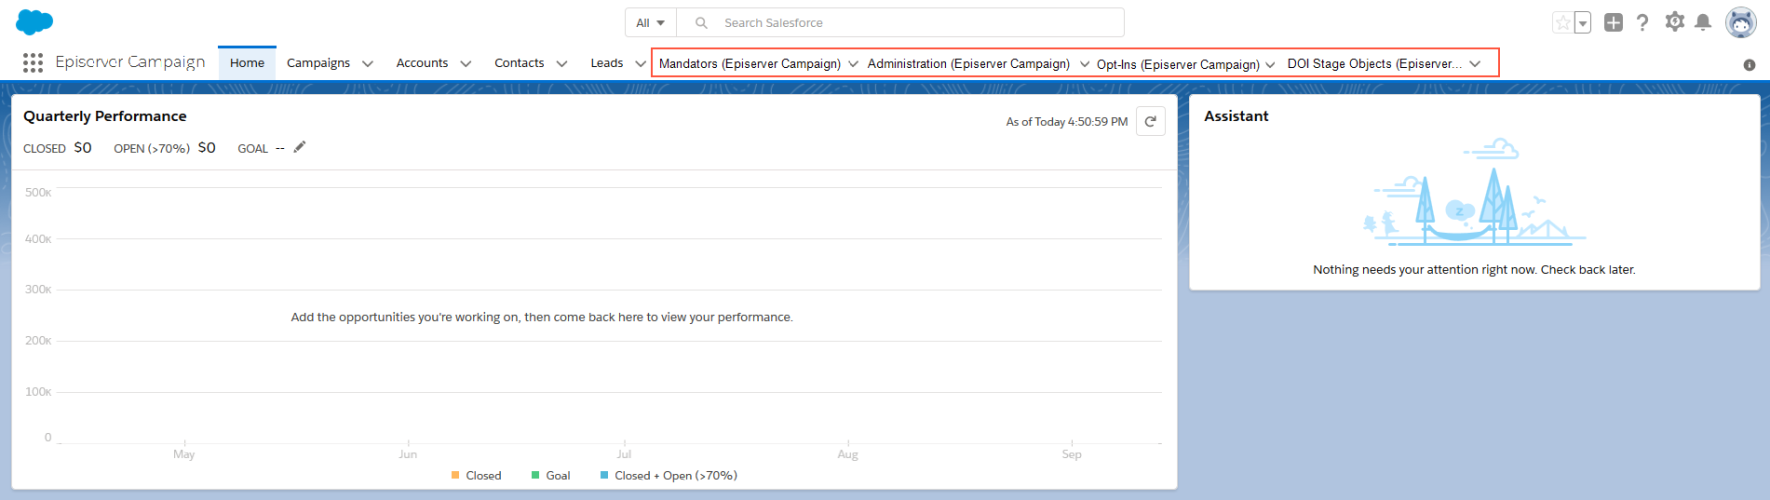Click the OPEN (>70%) label
The height and width of the screenshot is (500, 1770).
(152, 148)
